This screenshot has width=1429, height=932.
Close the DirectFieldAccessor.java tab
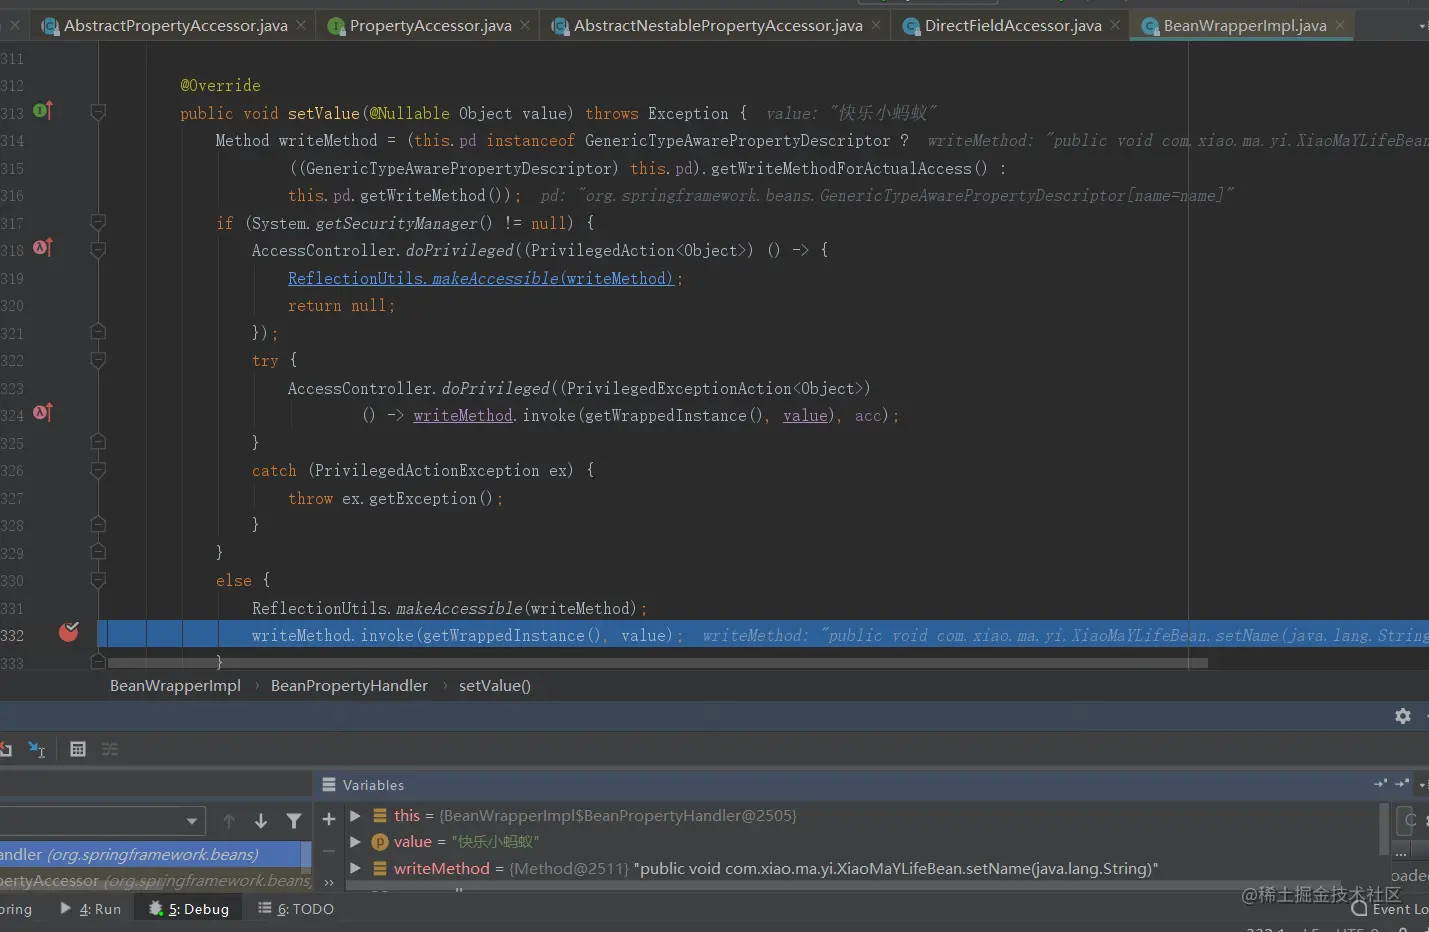point(1115,25)
